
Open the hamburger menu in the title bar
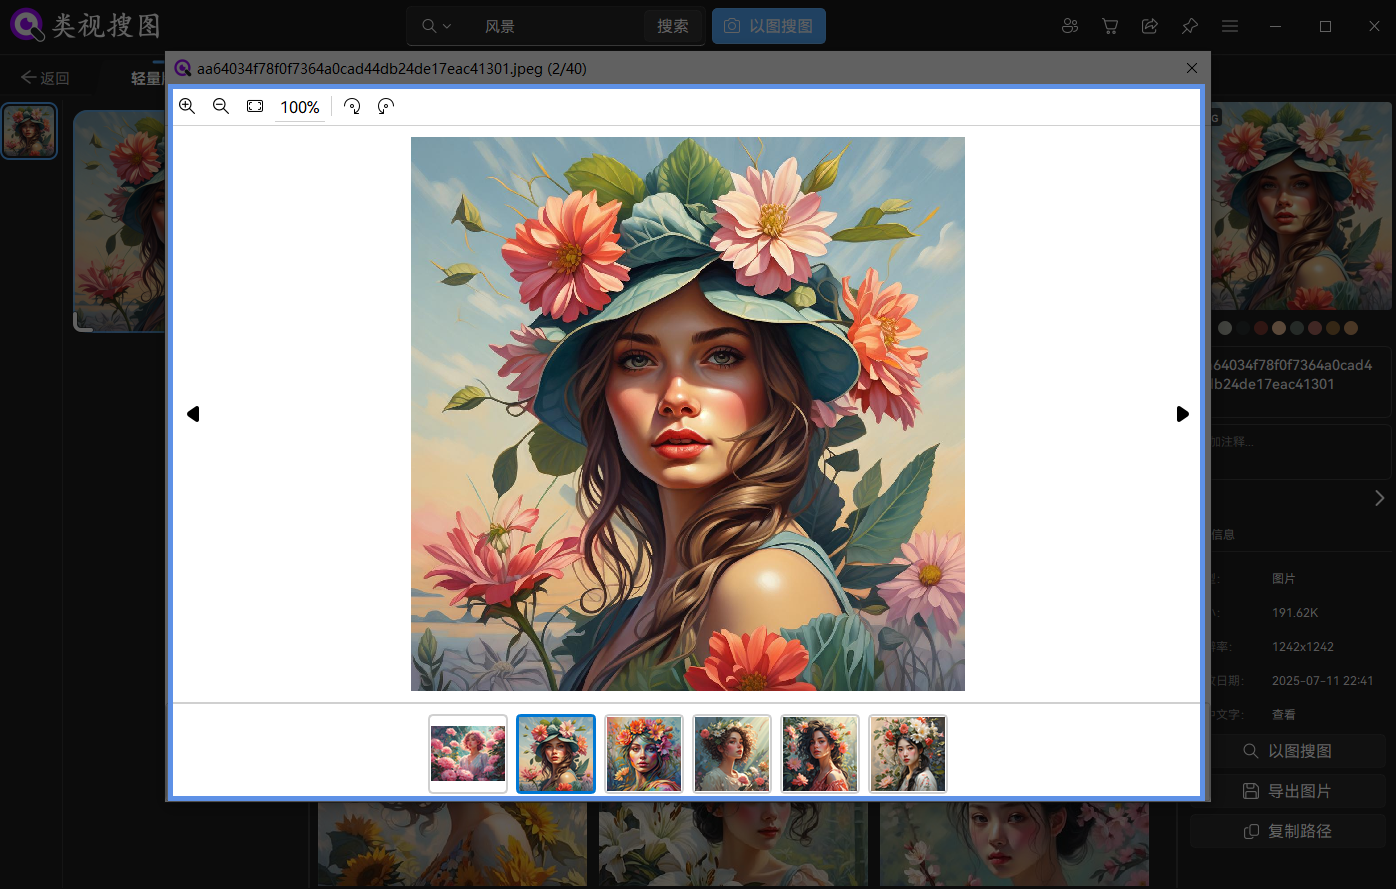pos(1230,26)
